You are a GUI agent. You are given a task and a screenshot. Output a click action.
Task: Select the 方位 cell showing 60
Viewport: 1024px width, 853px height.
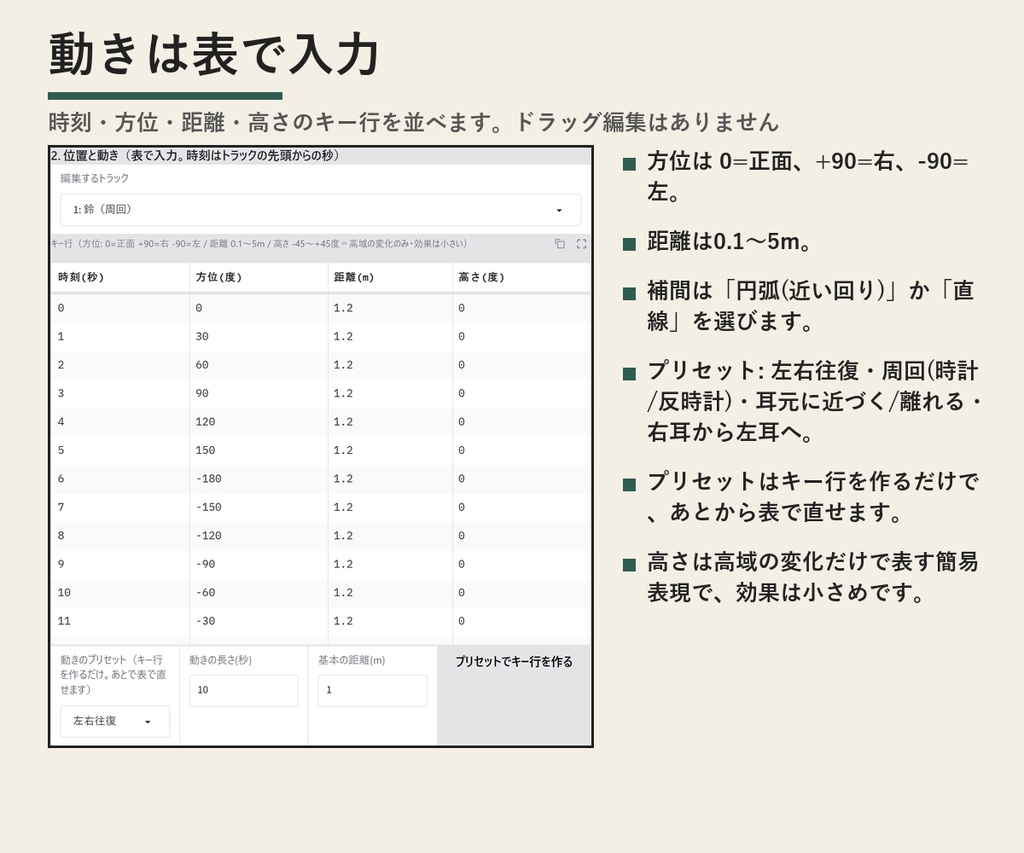click(259, 365)
